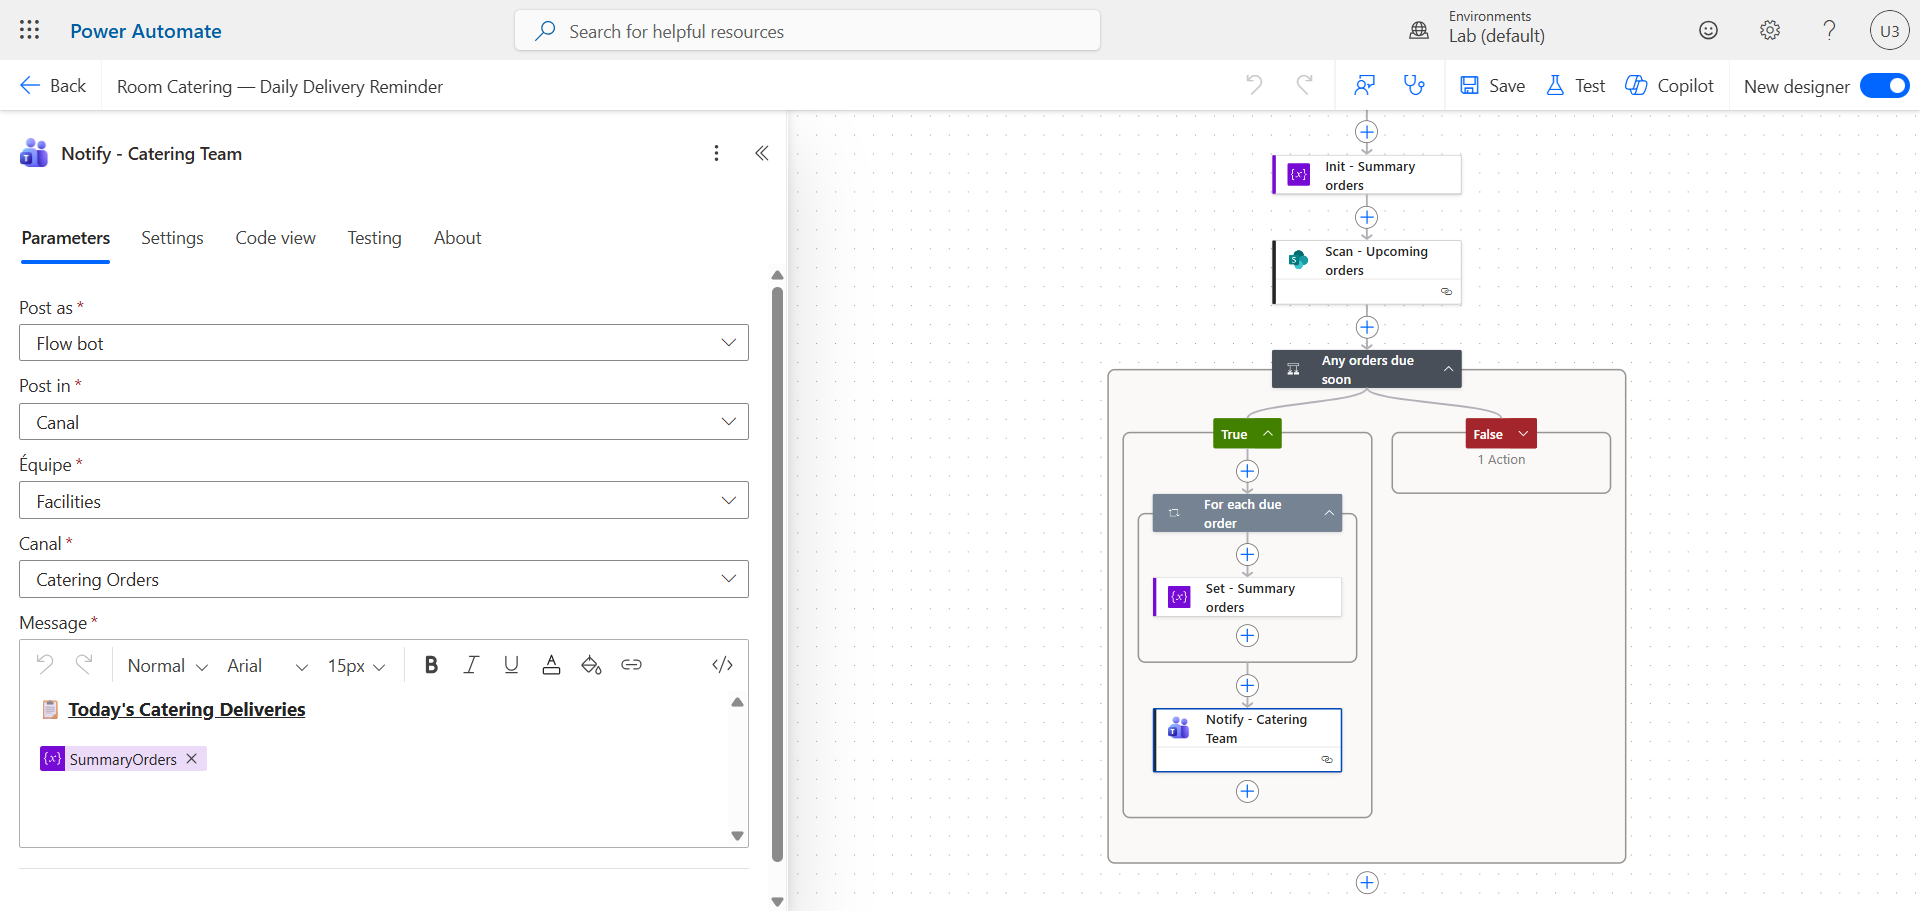Screen dimensions: 1920x911
Task: Toggle bold formatting in message editor
Action: tap(431, 665)
